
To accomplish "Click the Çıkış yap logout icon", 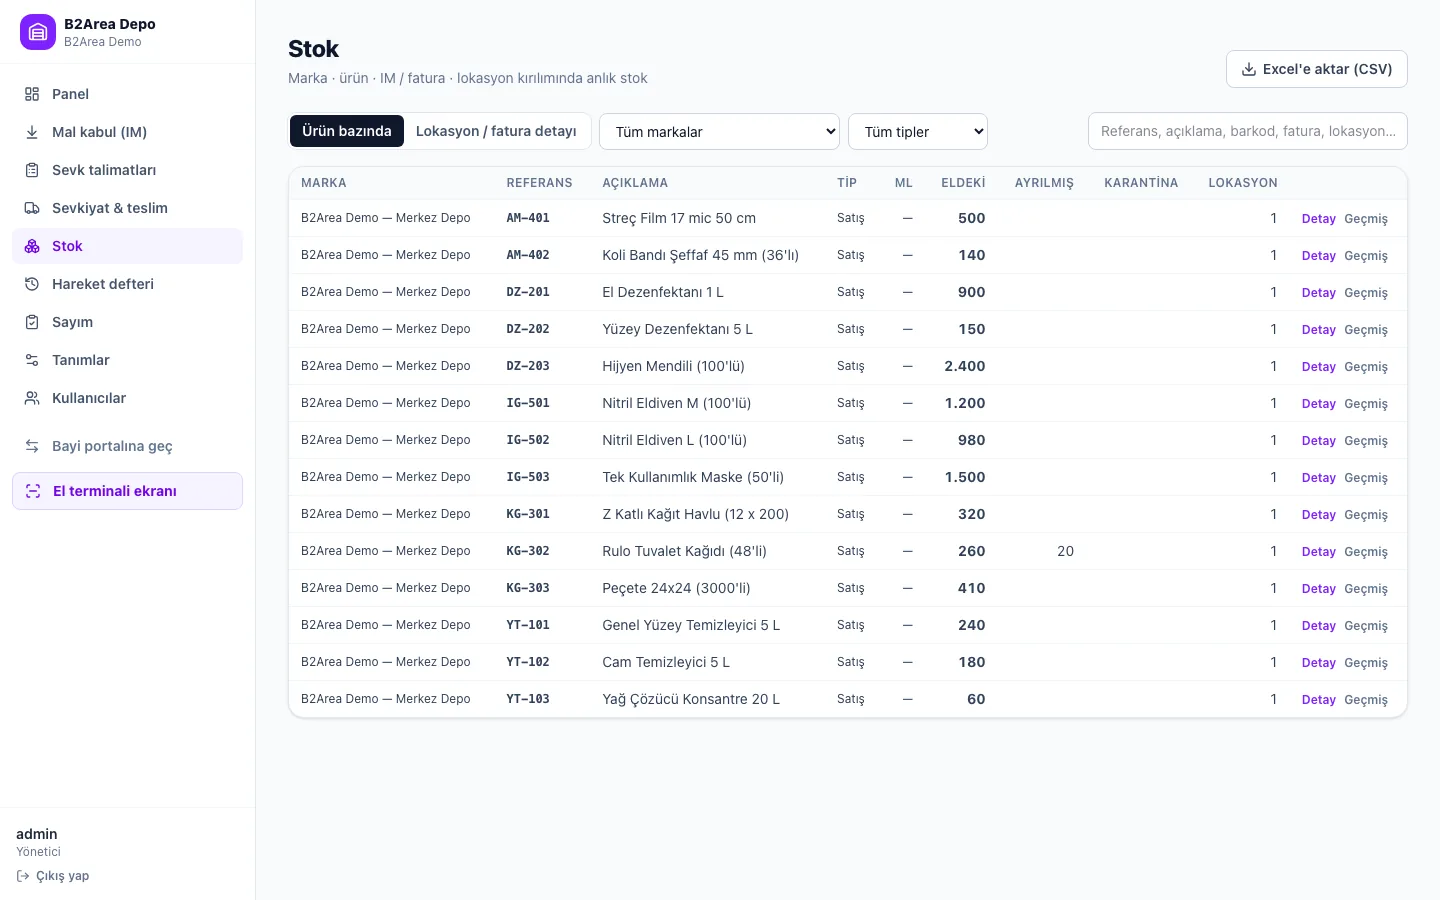I will (x=23, y=876).
